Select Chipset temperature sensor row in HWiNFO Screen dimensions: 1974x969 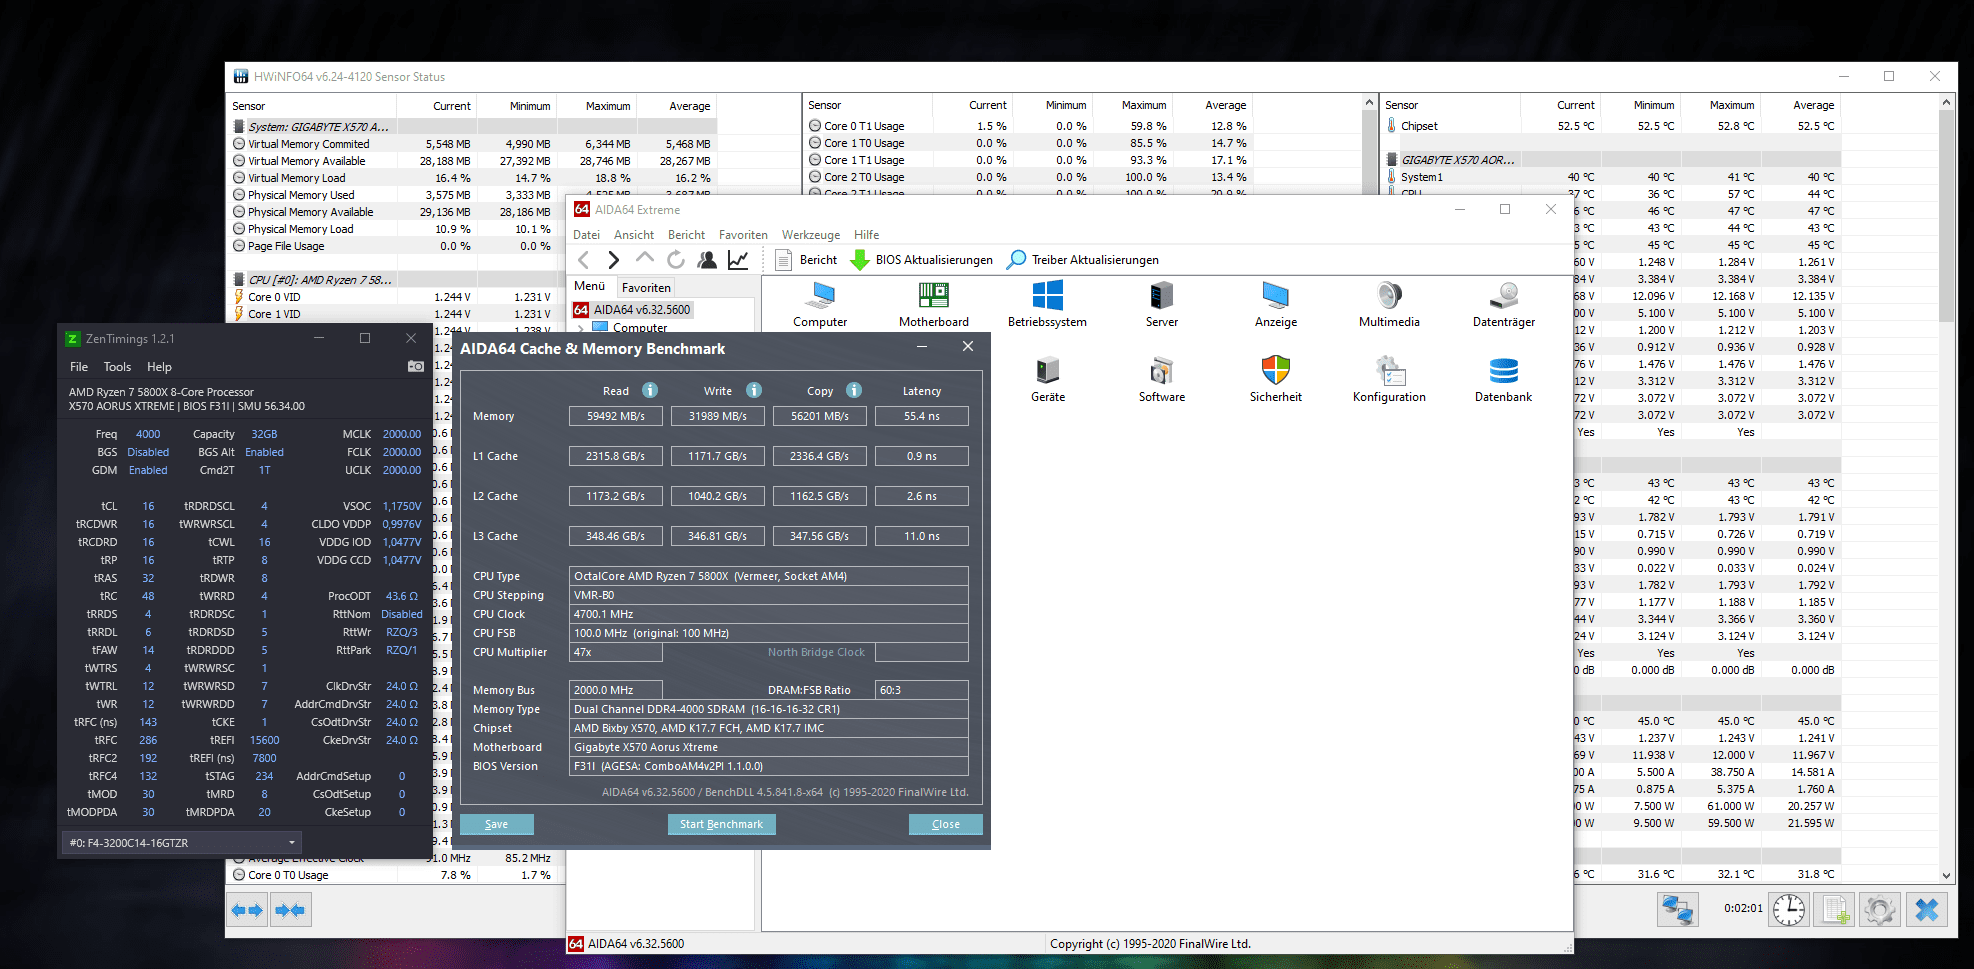tap(1612, 126)
